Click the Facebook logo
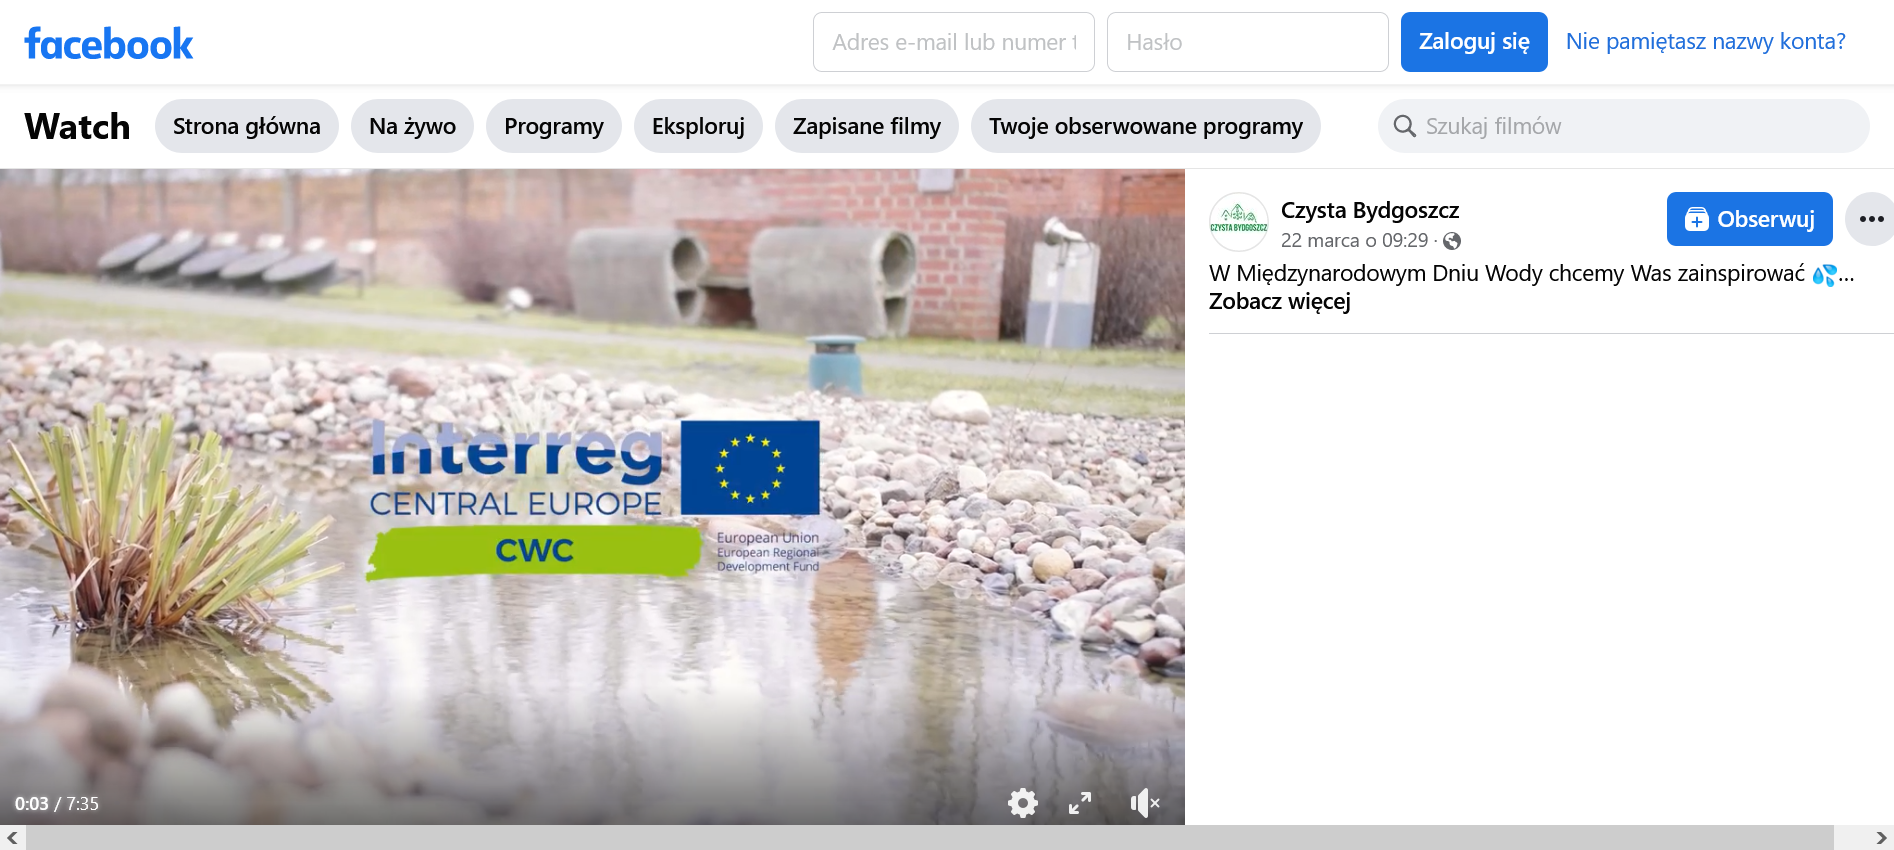Screen dimensions: 1894x850 (x=109, y=43)
